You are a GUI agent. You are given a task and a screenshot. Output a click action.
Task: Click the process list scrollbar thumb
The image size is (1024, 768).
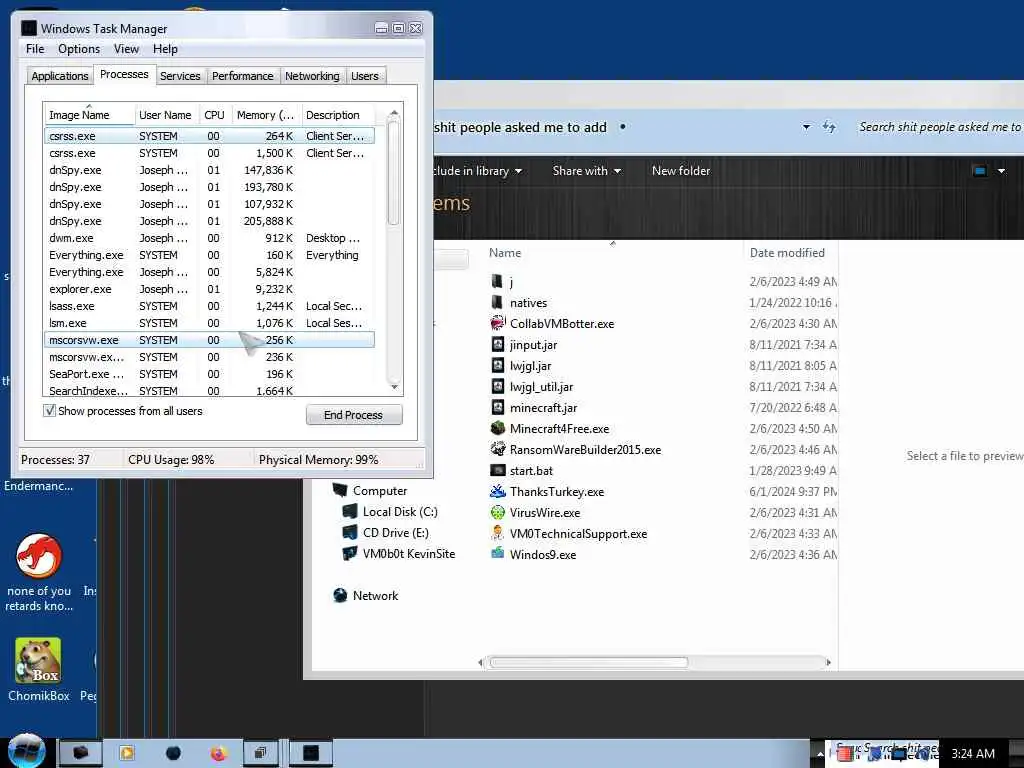tap(393, 172)
